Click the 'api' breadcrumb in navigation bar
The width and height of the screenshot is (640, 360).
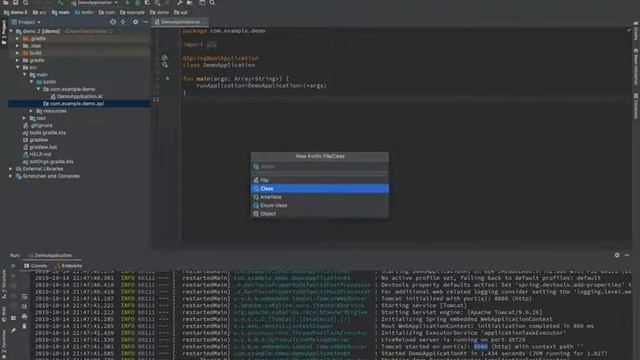(x=181, y=12)
